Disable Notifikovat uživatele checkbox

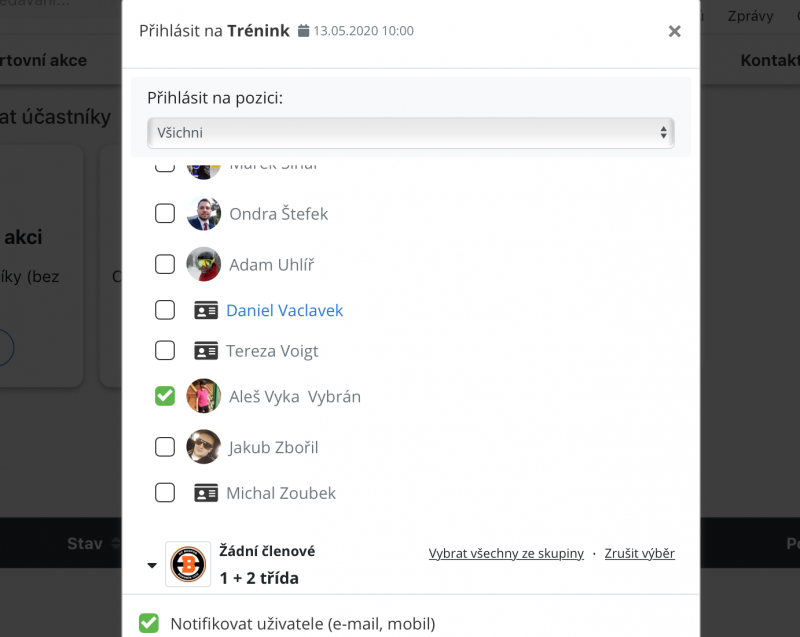point(149,623)
